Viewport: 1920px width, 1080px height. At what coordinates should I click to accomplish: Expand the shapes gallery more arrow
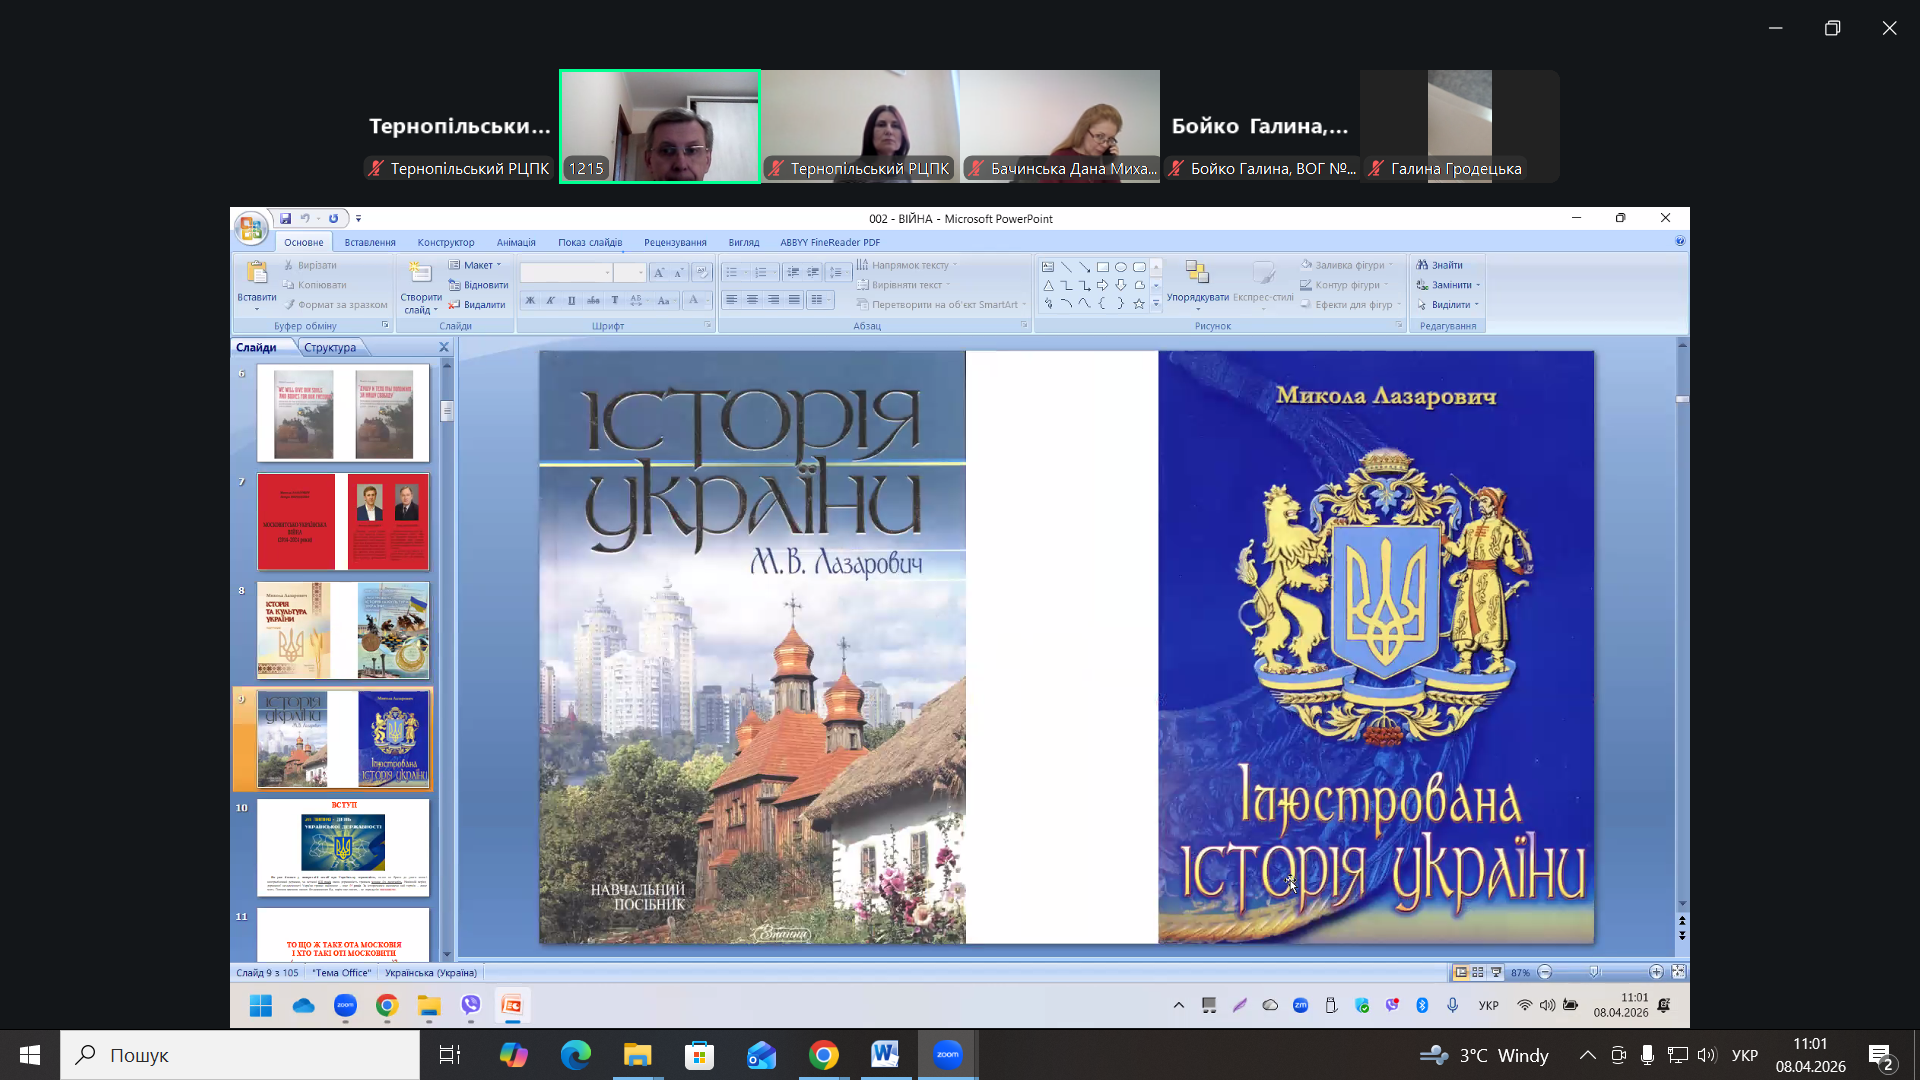pos(1156,304)
